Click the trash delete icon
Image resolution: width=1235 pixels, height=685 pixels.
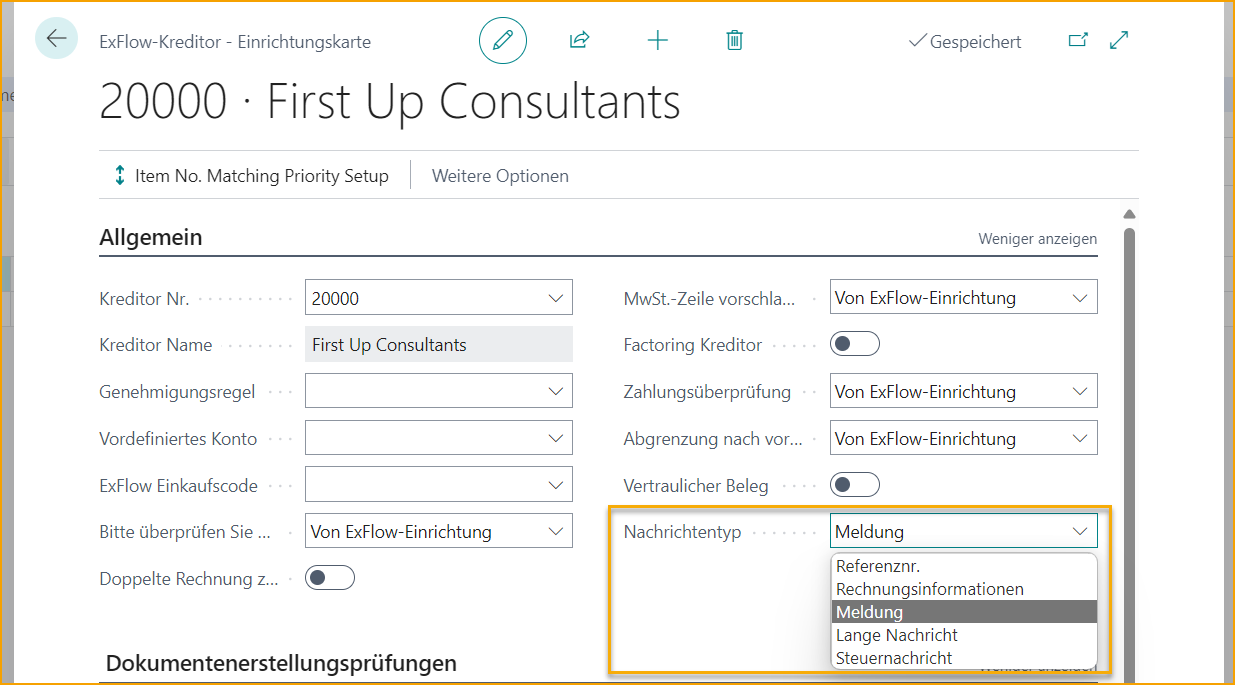(x=734, y=40)
